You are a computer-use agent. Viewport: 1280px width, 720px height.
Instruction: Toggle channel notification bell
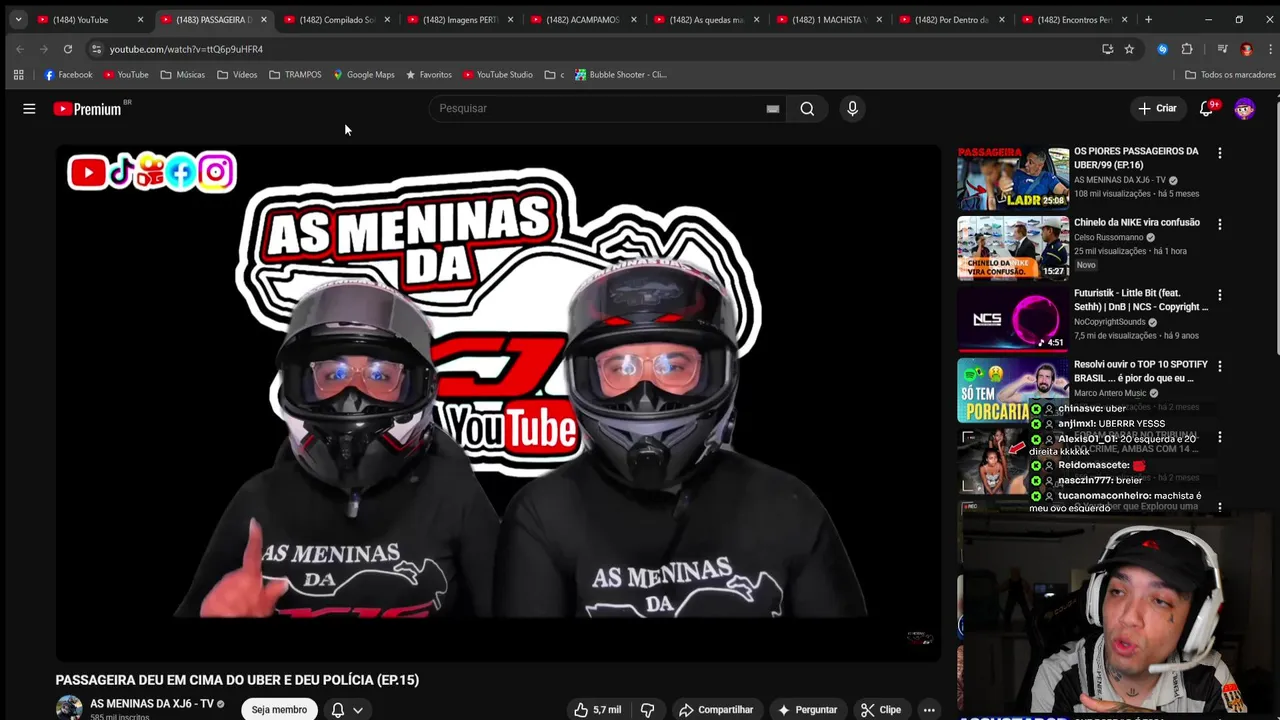338,710
